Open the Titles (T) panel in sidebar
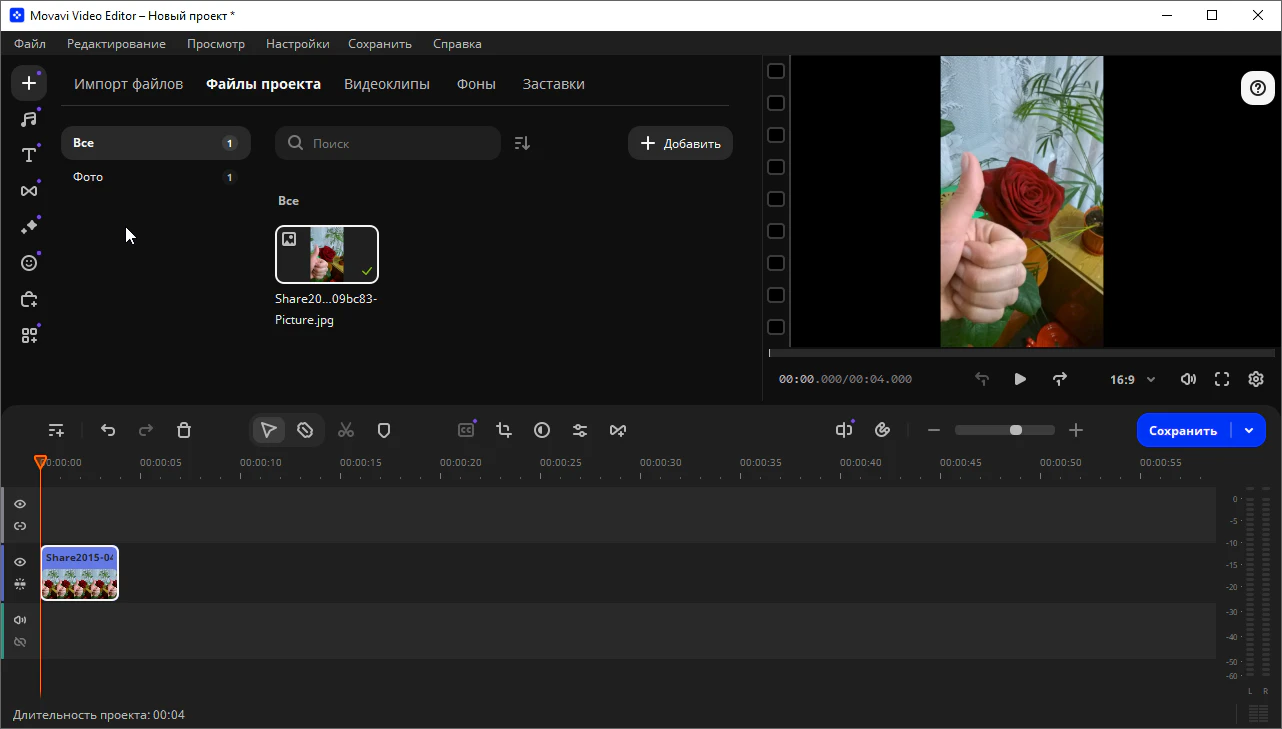Image resolution: width=1282 pixels, height=729 pixels. click(29, 155)
